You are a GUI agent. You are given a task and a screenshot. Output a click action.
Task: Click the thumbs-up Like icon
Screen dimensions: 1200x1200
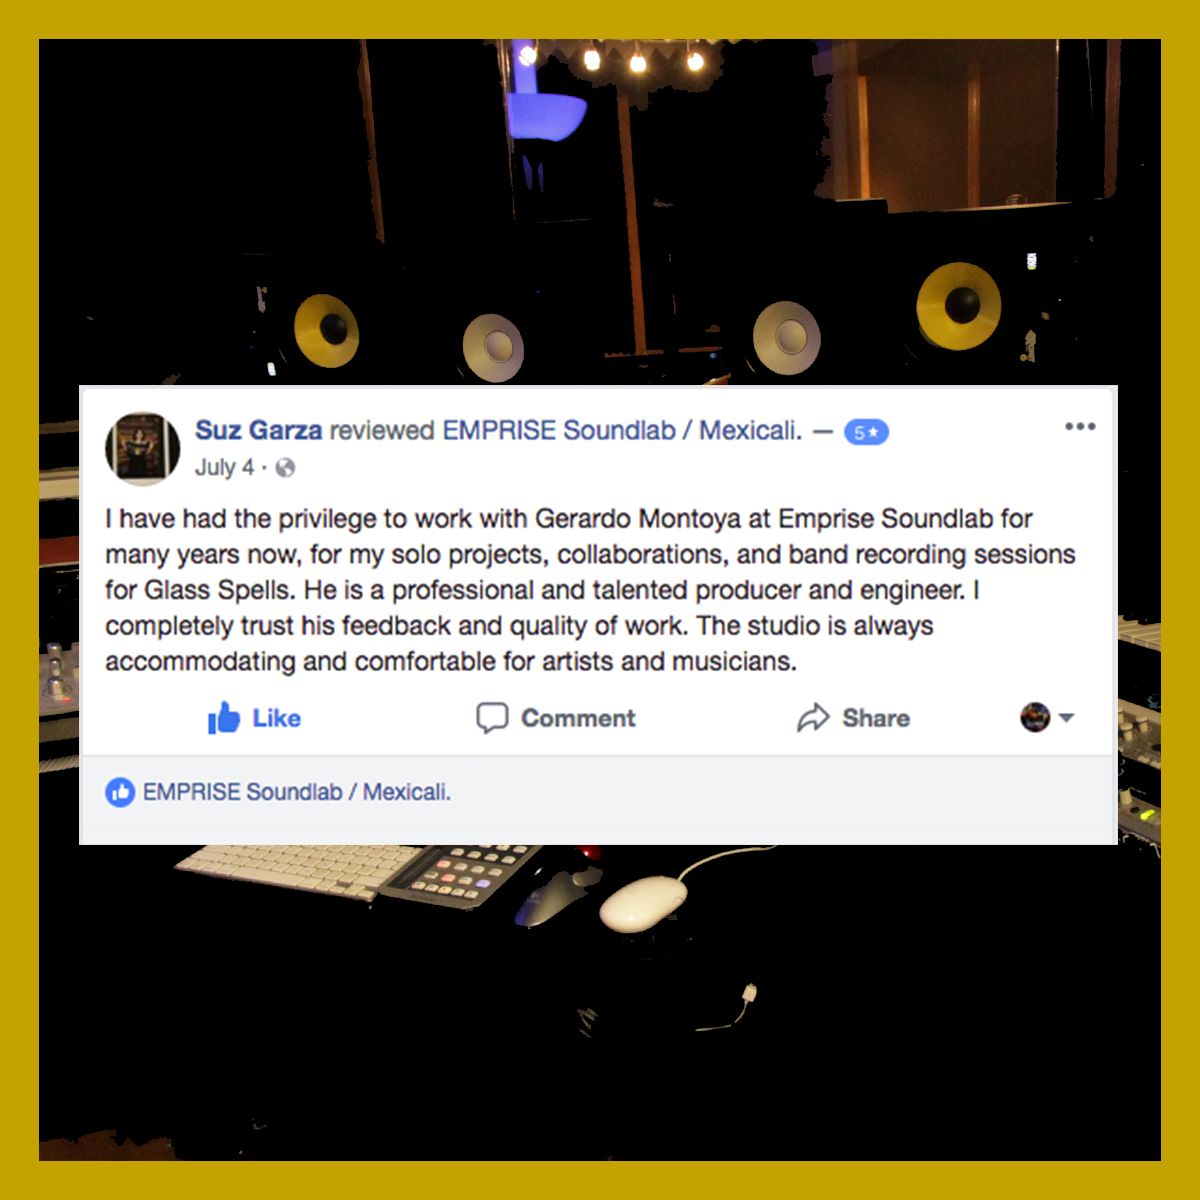tap(224, 717)
